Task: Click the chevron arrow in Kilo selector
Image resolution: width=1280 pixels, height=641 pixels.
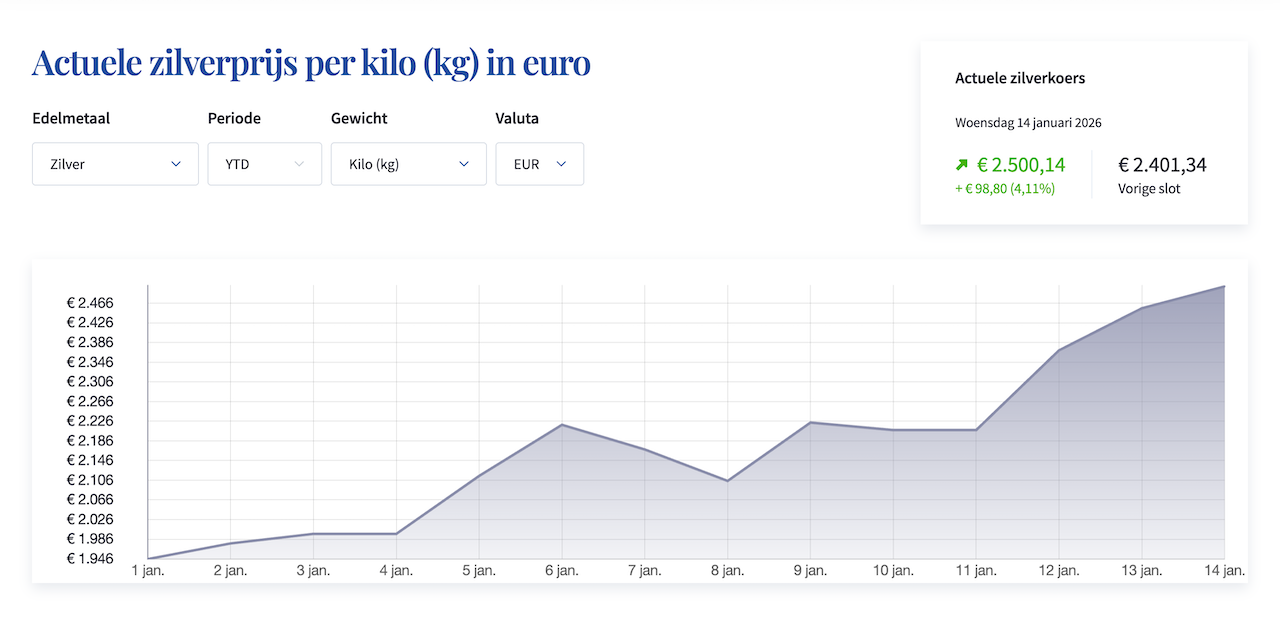Action: pos(464,164)
